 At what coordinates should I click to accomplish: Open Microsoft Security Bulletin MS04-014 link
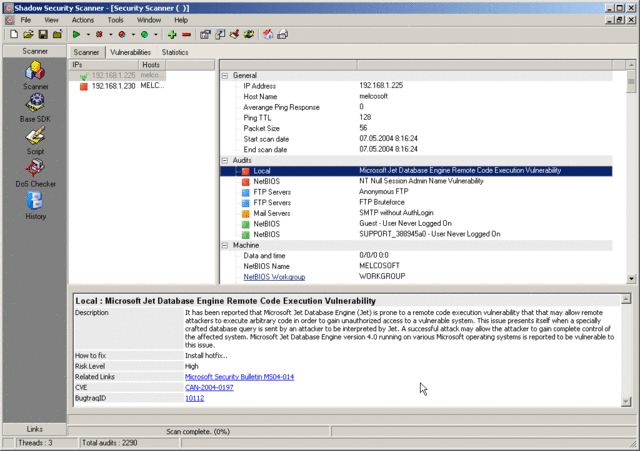pos(240,377)
